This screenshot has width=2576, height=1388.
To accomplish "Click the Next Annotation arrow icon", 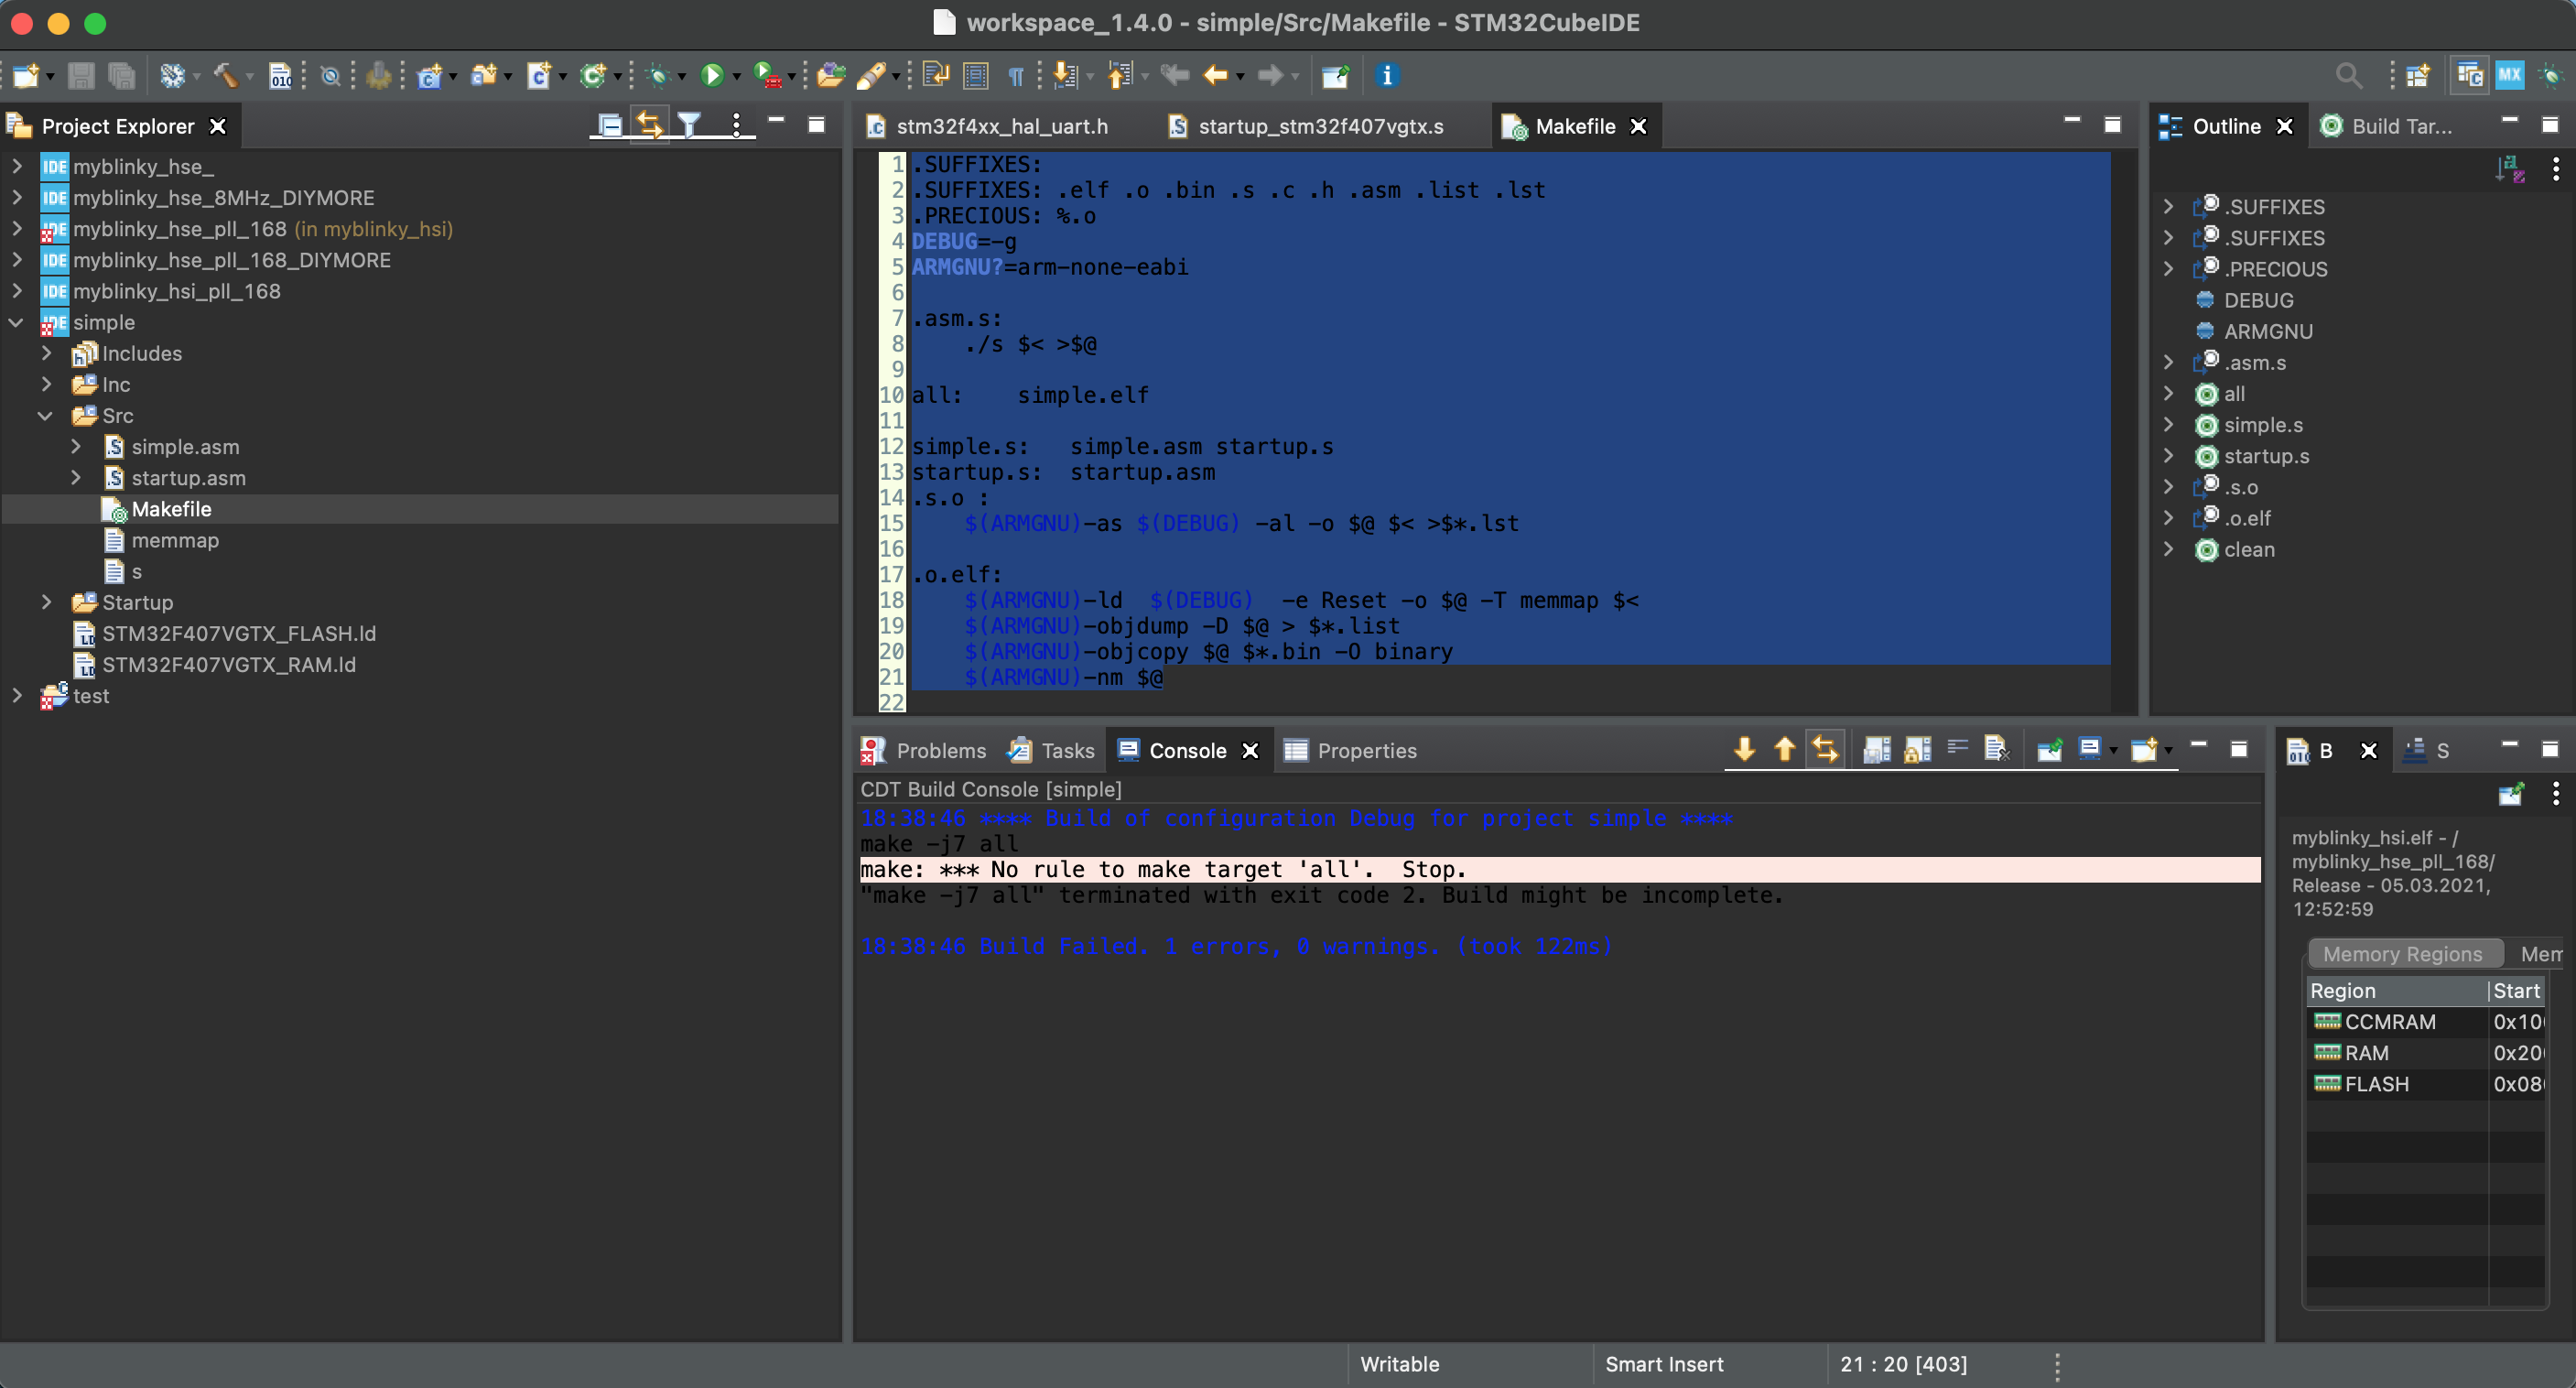I will pyautogui.click(x=1066, y=75).
